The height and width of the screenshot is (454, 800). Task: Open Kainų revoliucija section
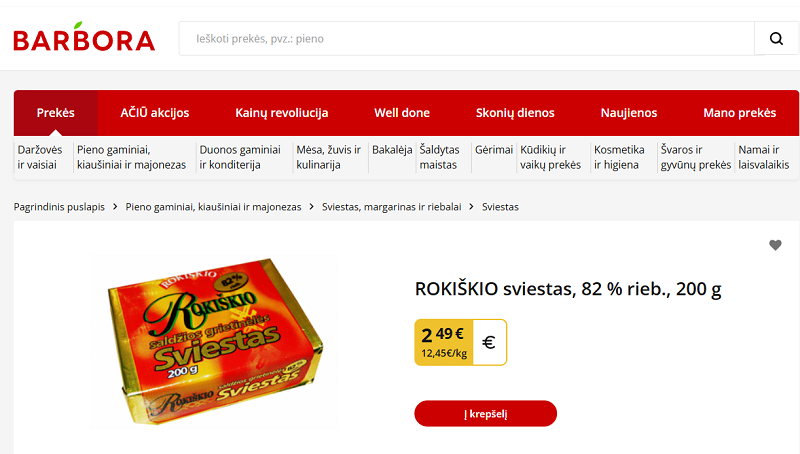click(282, 113)
